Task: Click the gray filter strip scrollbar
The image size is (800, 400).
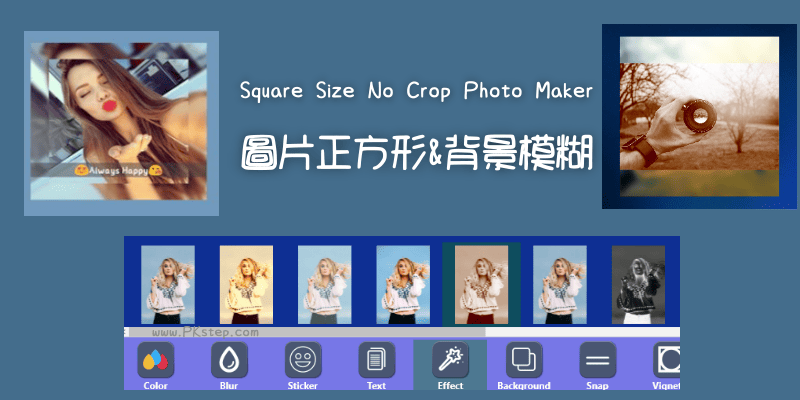Action: click(305, 332)
